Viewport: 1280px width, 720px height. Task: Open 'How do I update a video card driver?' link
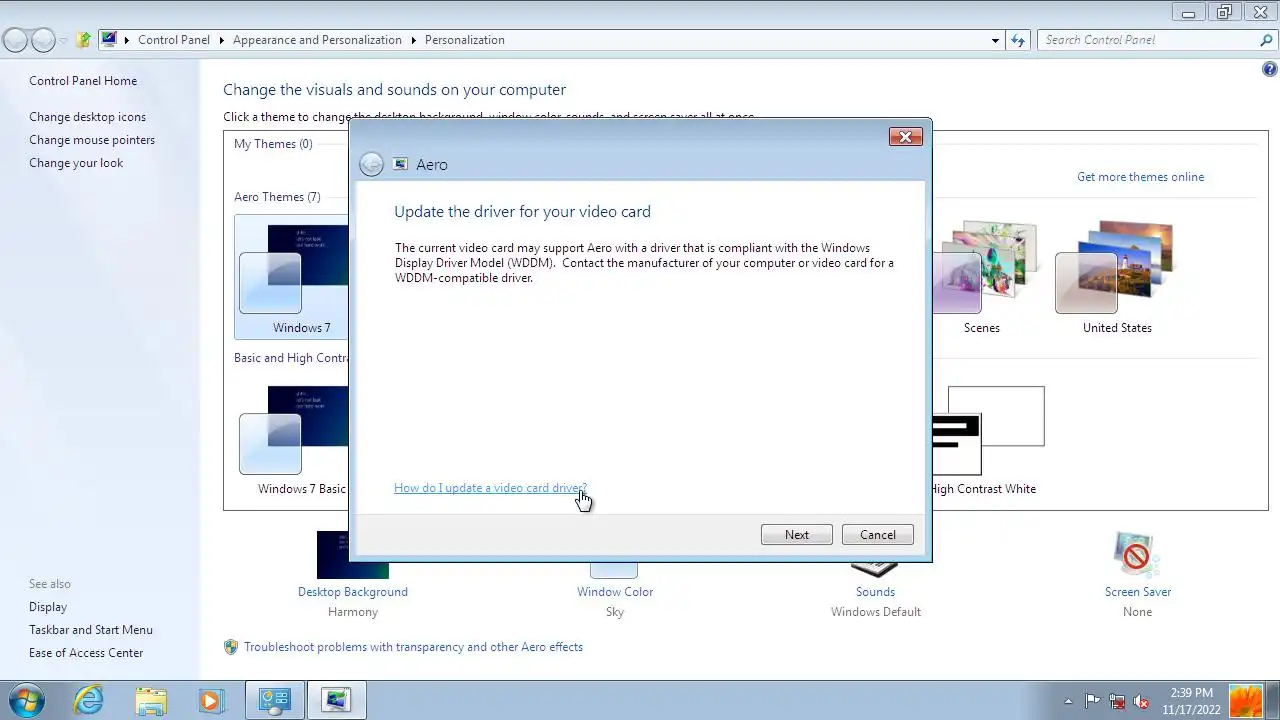coord(490,488)
